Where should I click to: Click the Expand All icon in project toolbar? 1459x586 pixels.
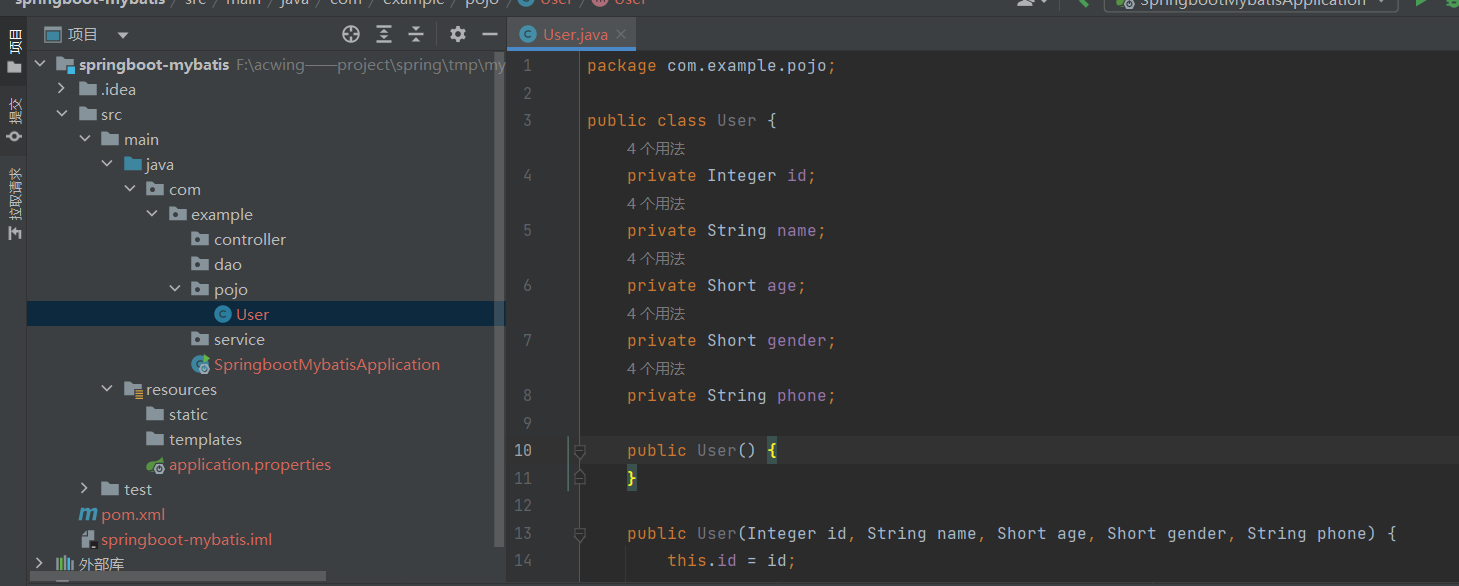pyautogui.click(x=384, y=33)
